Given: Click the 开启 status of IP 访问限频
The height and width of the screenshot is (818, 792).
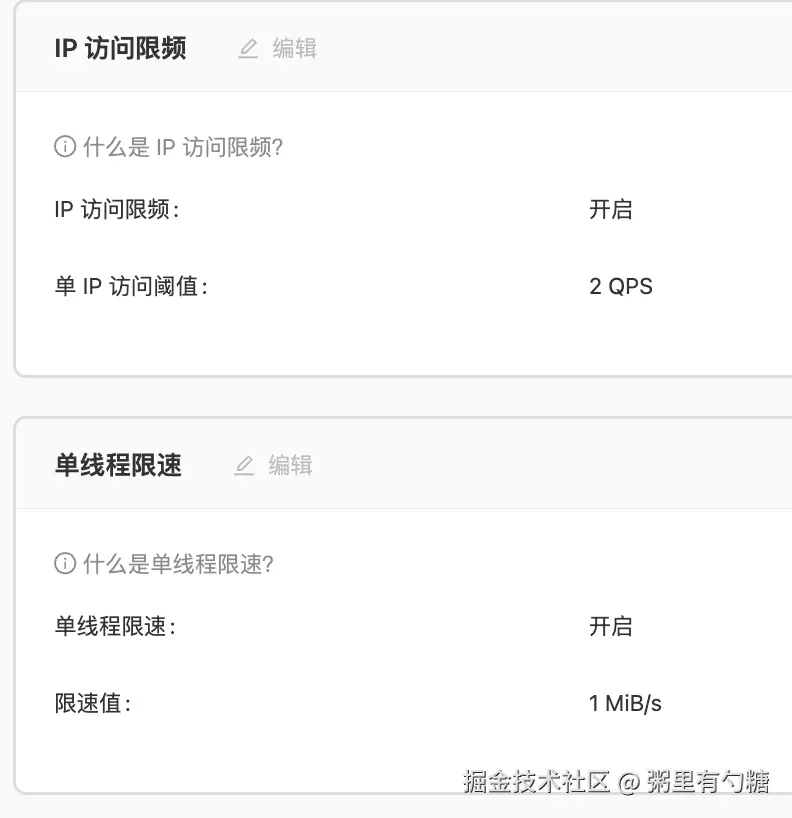Looking at the screenshot, I should pyautogui.click(x=610, y=209).
